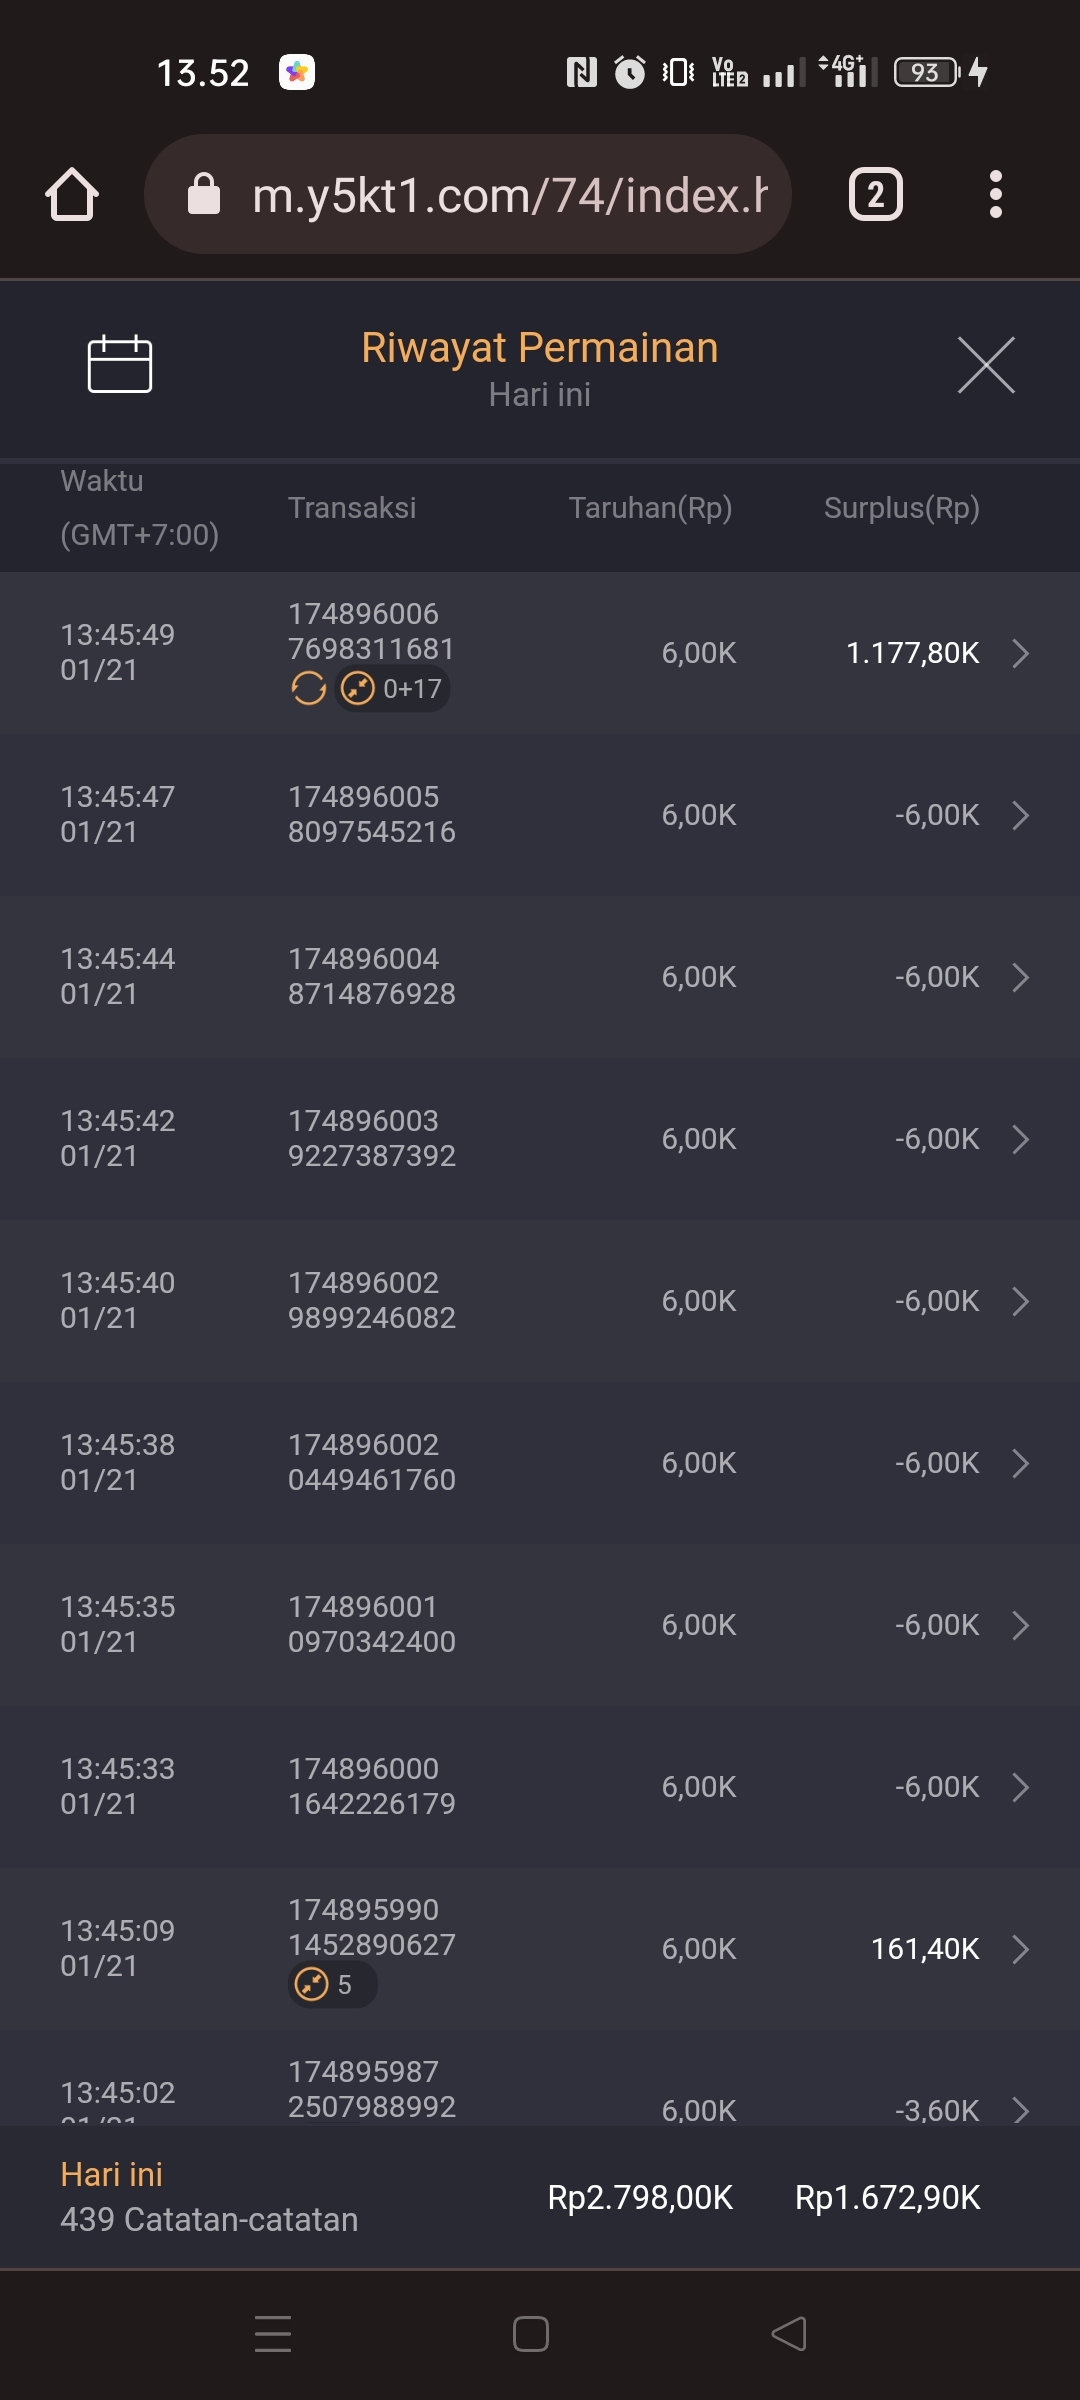The image size is (1080, 2400).
Task: Open the browser three-dot menu
Action: pos(995,194)
